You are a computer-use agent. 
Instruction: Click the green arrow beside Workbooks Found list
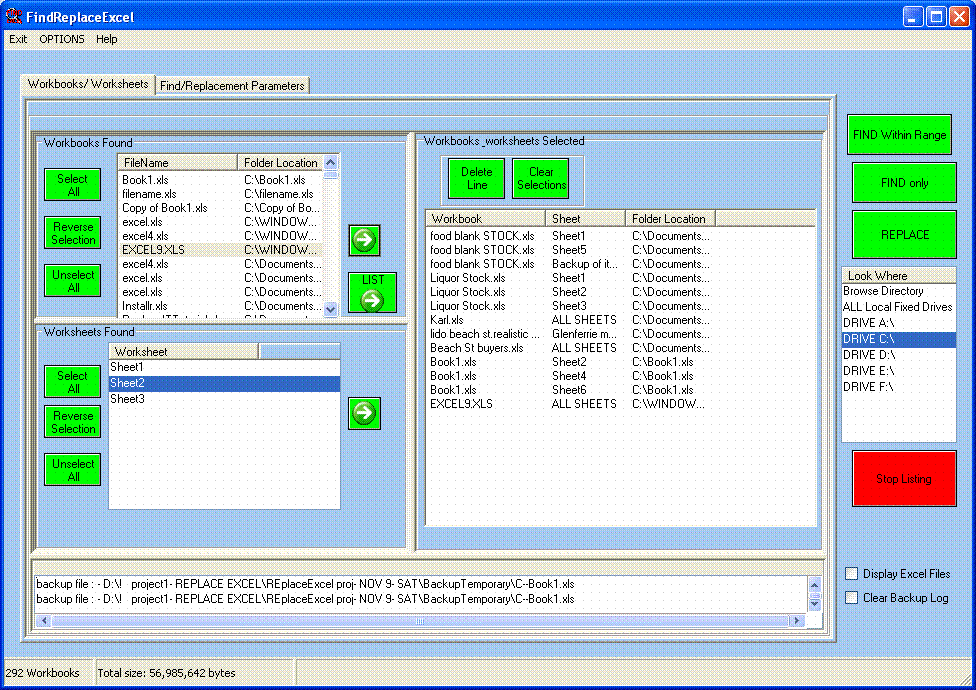[364, 240]
